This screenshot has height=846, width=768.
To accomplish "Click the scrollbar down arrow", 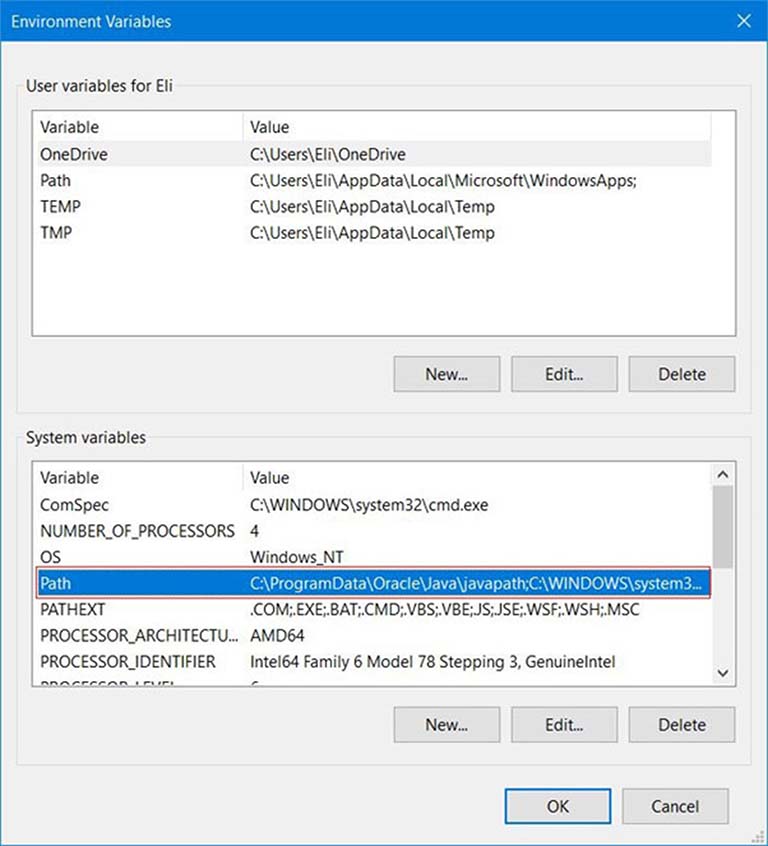I will click(723, 672).
